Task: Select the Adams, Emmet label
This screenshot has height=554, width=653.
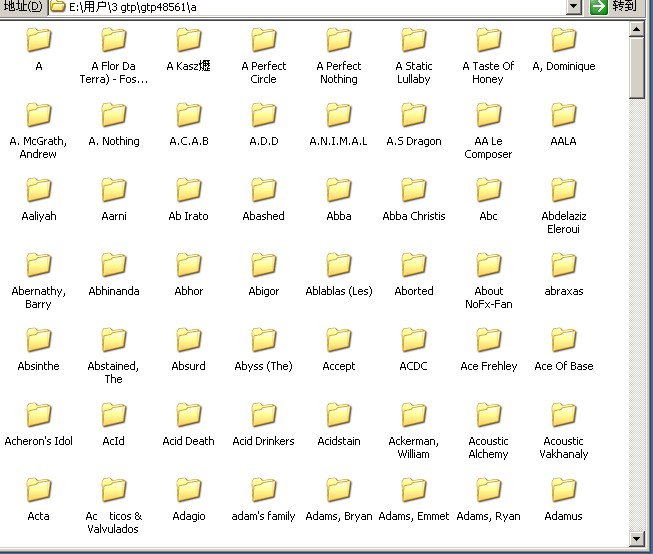Action: [414, 516]
